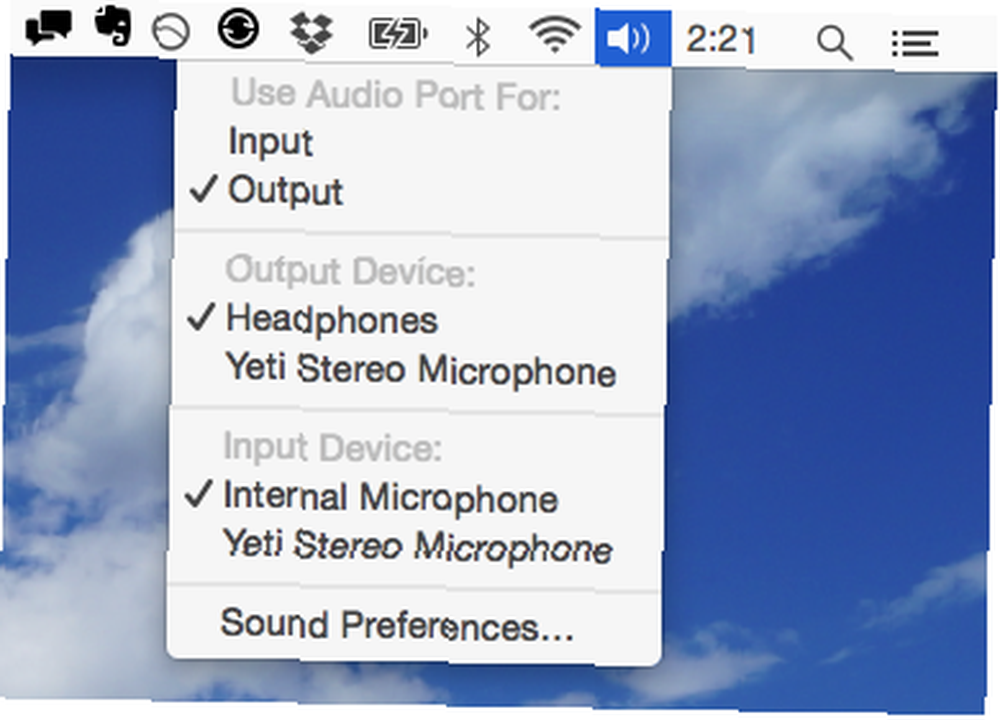Close the volume speaker menu icon
This screenshot has width=1000, height=720.
633,38
